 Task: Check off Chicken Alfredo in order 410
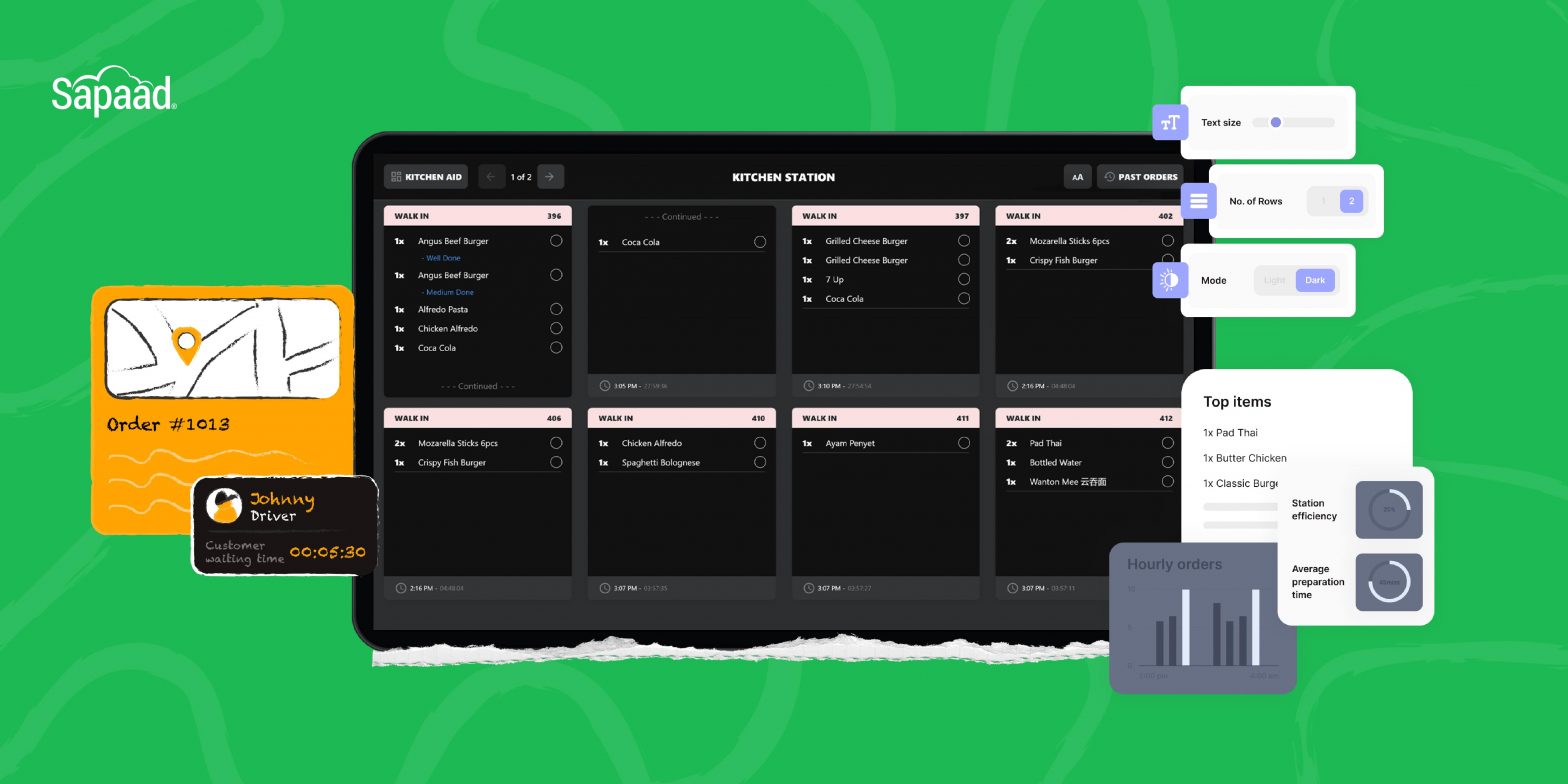tap(760, 443)
